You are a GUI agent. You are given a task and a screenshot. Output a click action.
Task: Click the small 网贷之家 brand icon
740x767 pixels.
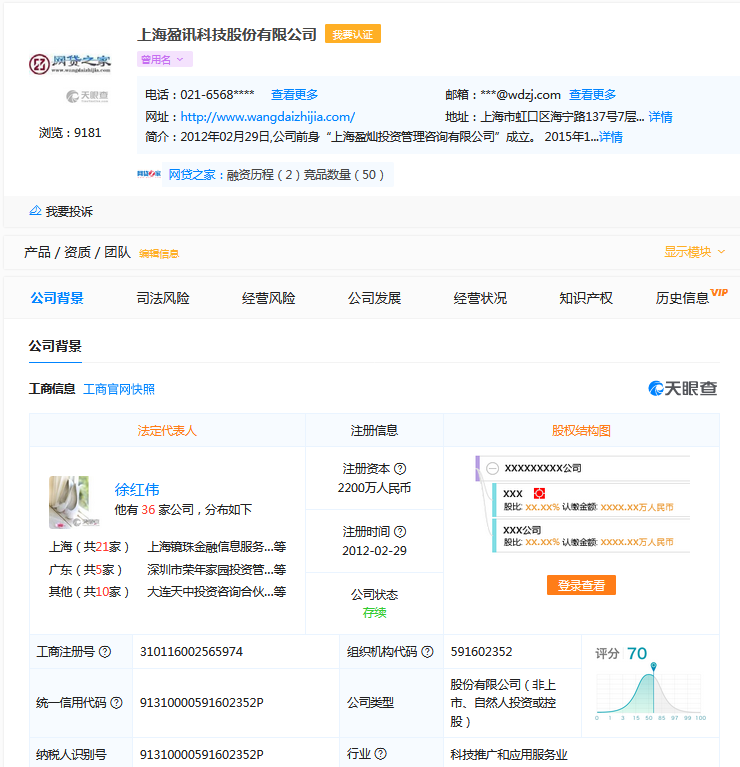[149, 174]
